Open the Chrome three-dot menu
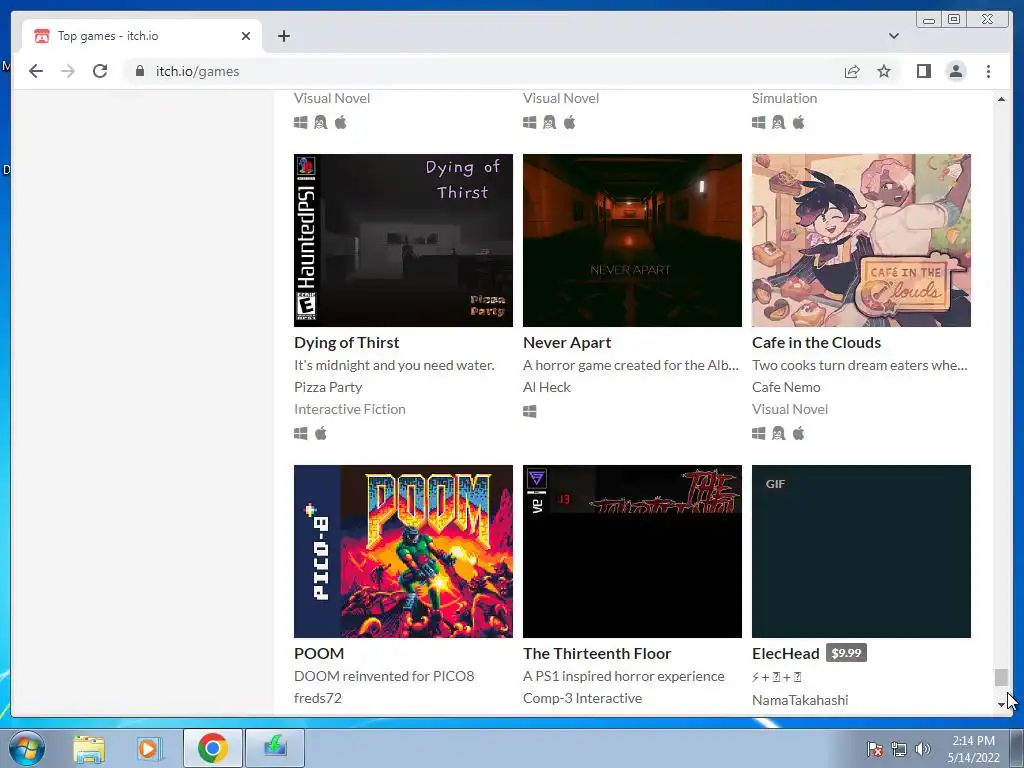1024x768 pixels. pos(988,71)
